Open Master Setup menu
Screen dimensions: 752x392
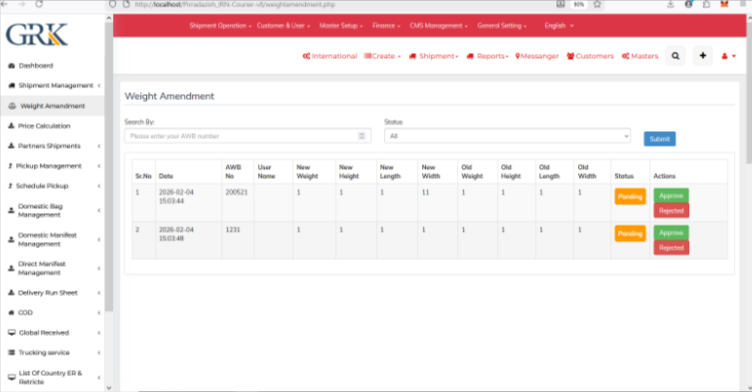point(341,26)
